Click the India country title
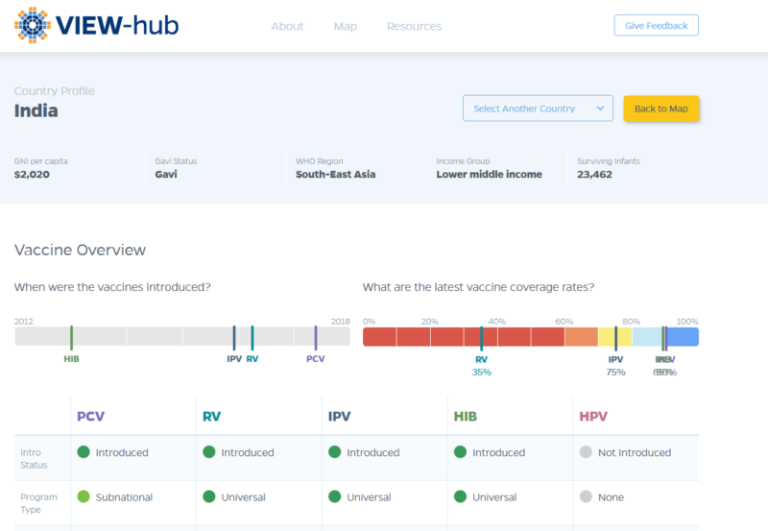Screen dimensions: 768x531 point(36,111)
